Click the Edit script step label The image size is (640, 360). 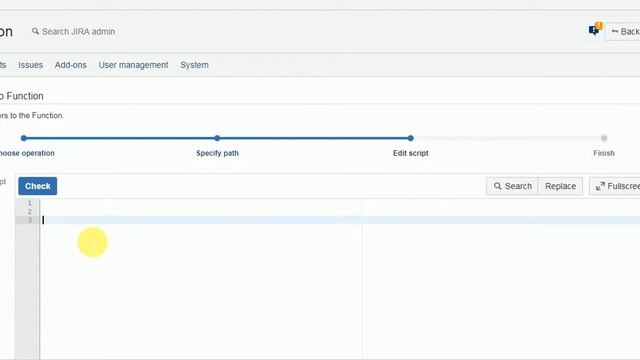pos(411,153)
